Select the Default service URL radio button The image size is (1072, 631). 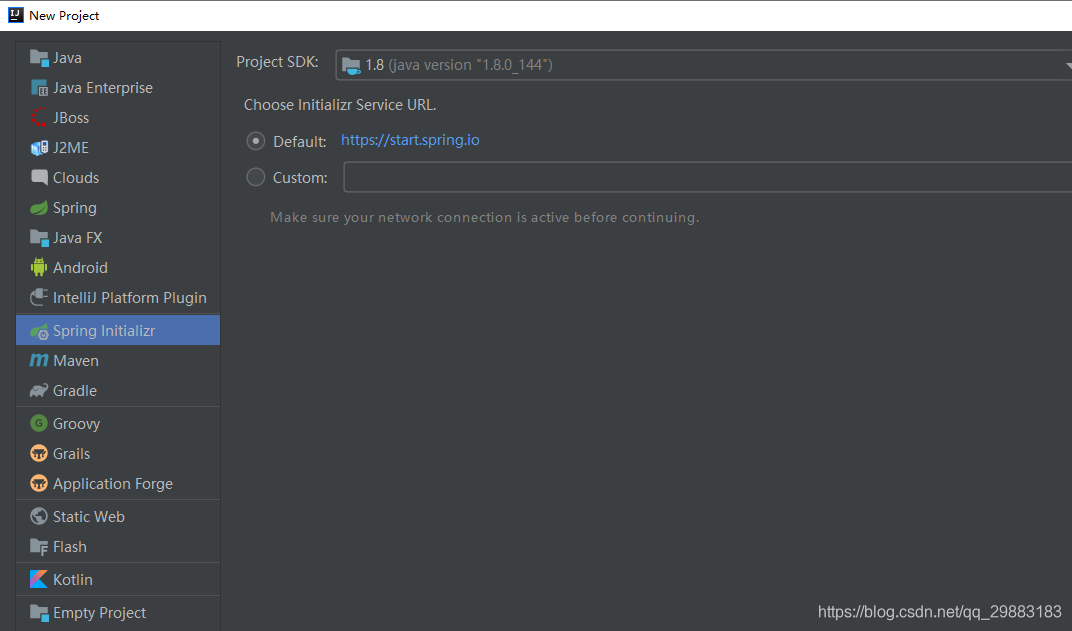coord(256,142)
